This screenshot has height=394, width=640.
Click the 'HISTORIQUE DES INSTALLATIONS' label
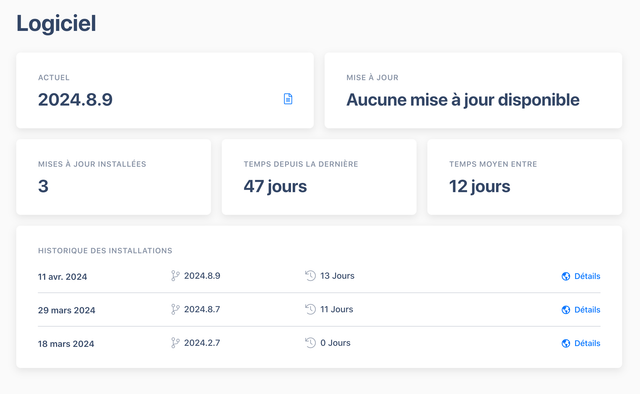[105, 251]
